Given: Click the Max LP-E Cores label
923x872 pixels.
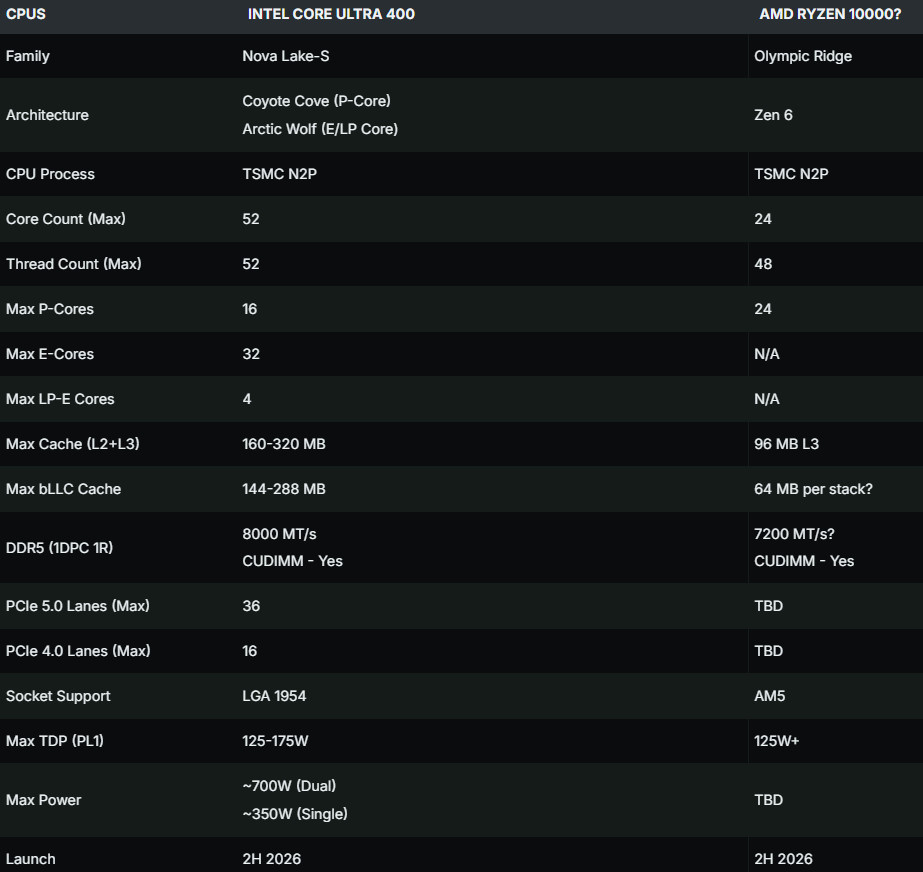Looking at the screenshot, I should (x=60, y=399).
